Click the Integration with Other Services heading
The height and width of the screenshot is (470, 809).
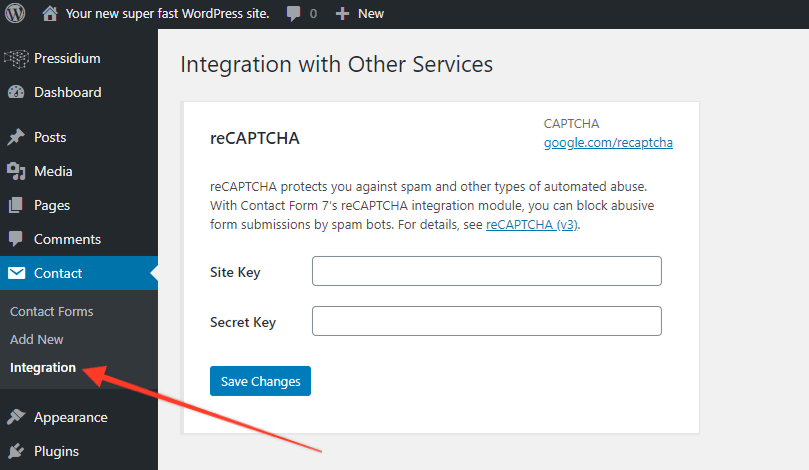coord(336,64)
